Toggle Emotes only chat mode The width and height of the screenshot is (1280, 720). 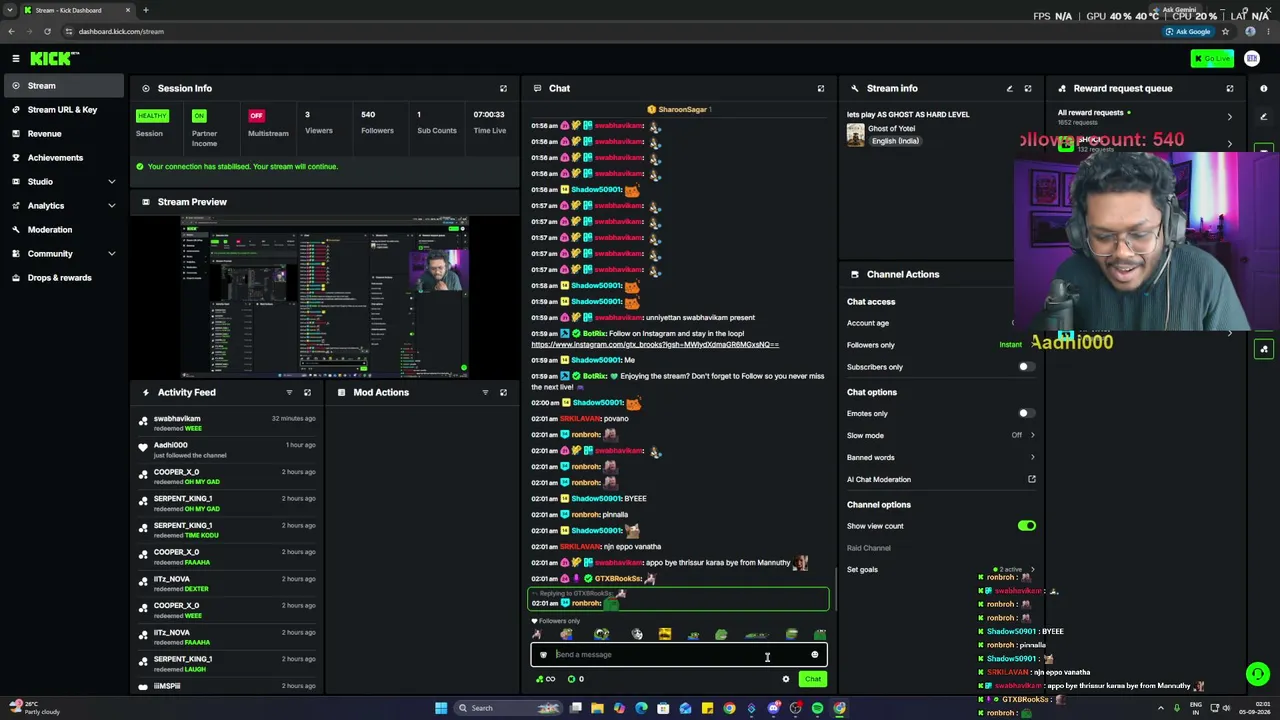click(1026, 413)
